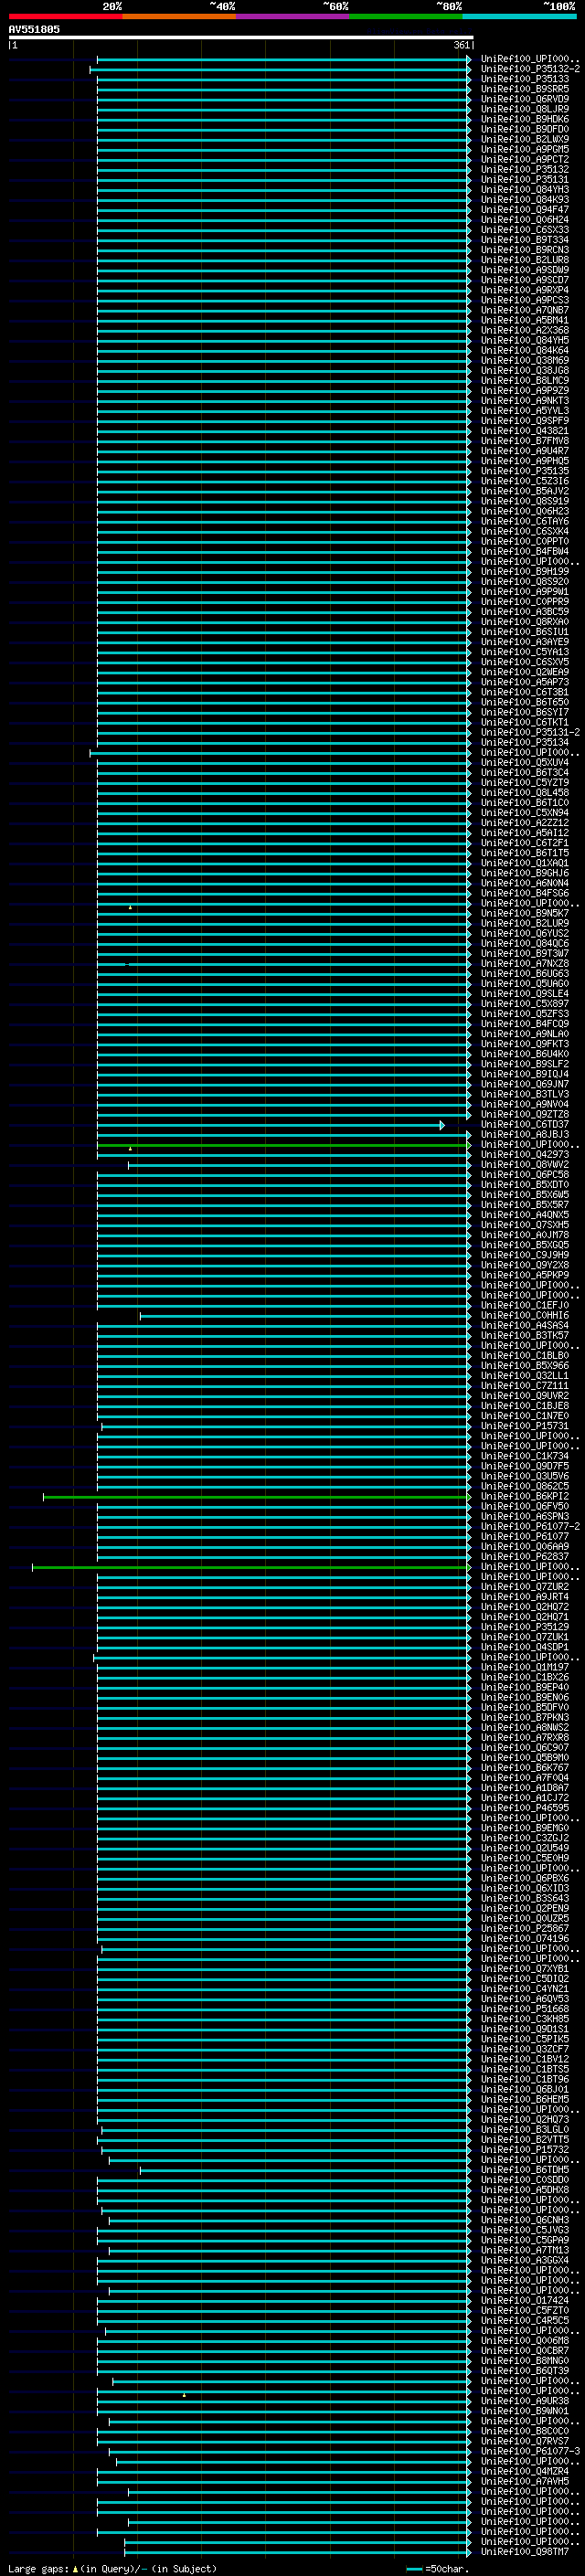
Task: Open hit UniRef100_P35131
Action: click(x=525, y=179)
